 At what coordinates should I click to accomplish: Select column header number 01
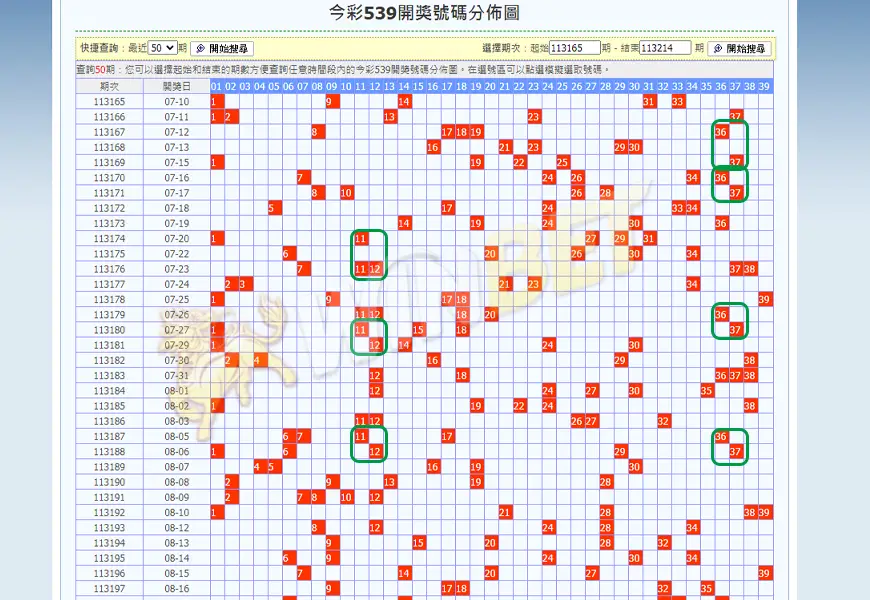(217, 86)
